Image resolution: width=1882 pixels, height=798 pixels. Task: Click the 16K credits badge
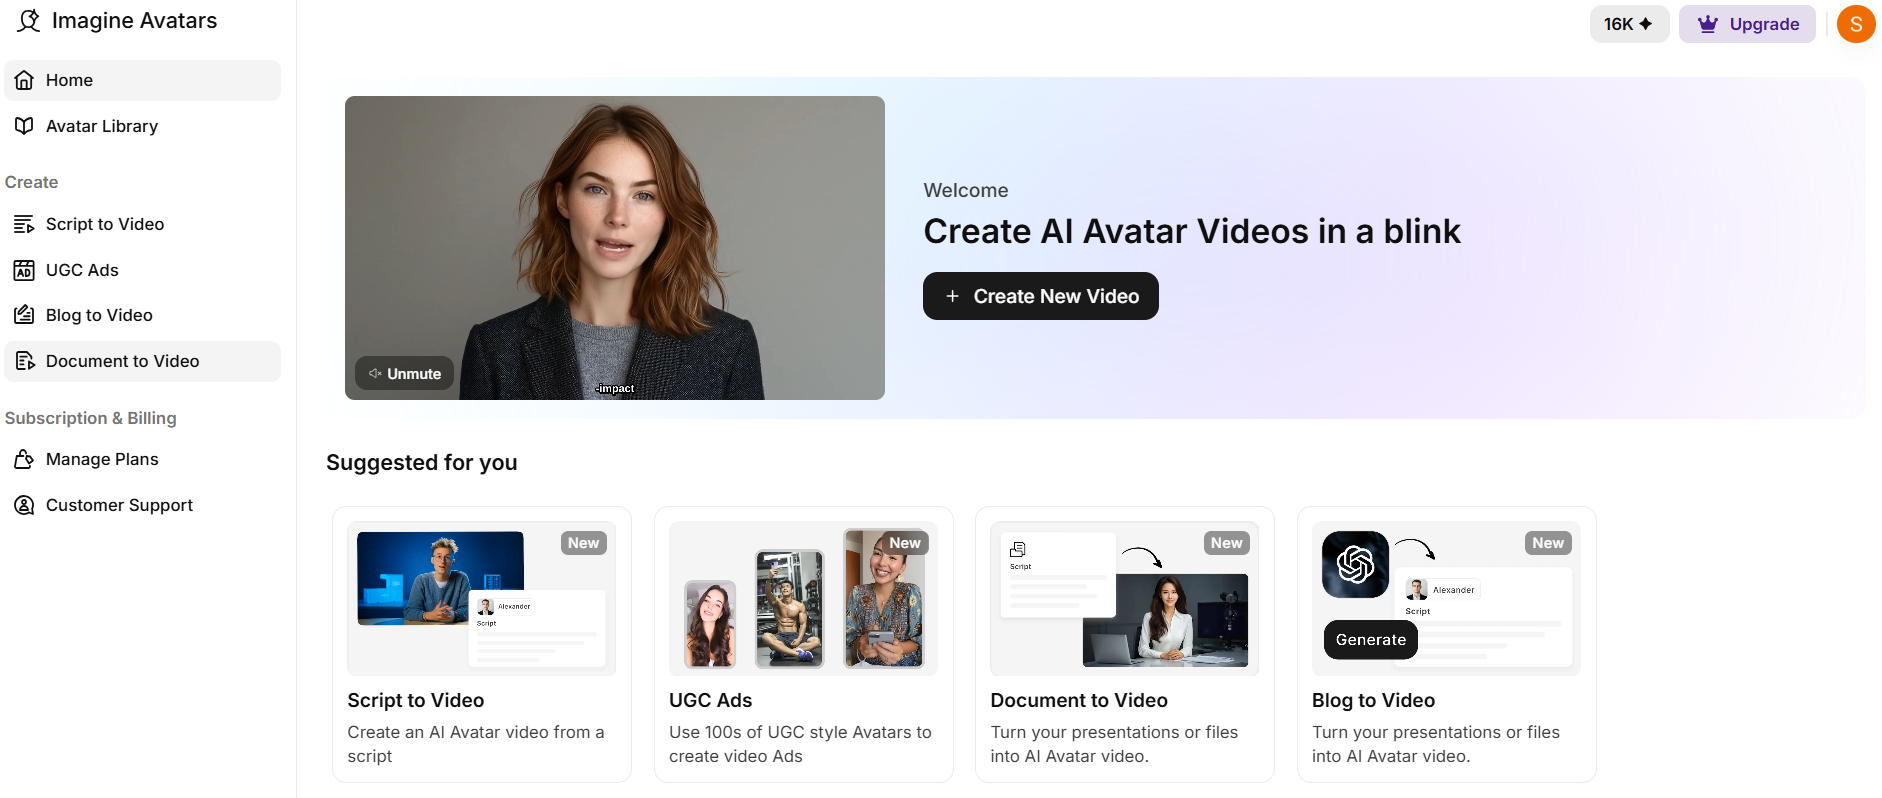1629,24
